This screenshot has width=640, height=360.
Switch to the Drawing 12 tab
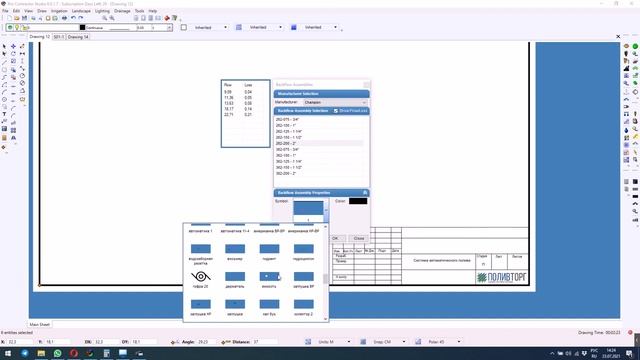click(x=39, y=37)
